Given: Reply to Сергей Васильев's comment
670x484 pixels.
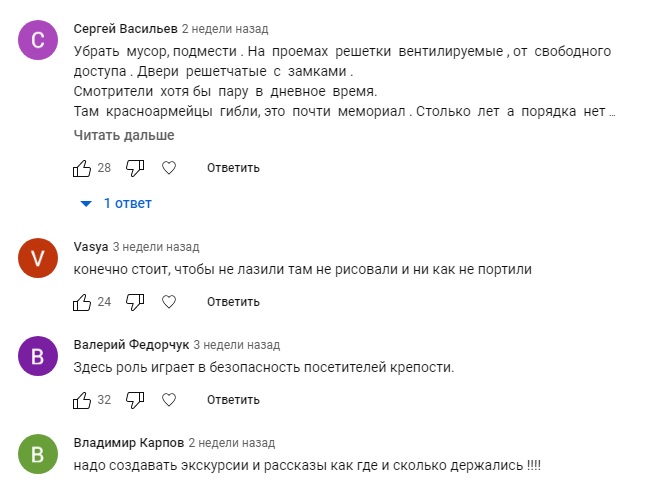Looking at the screenshot, I should pos(233,168).
